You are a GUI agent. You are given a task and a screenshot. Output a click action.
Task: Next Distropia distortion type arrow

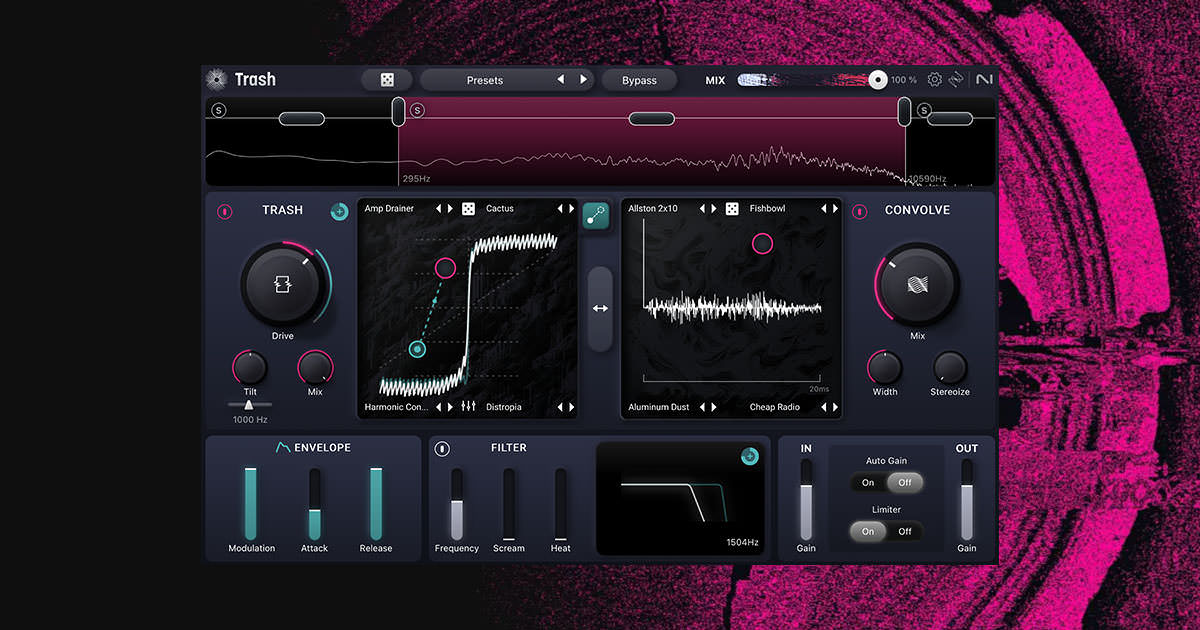pyautogui.click(x=571, y=407)
